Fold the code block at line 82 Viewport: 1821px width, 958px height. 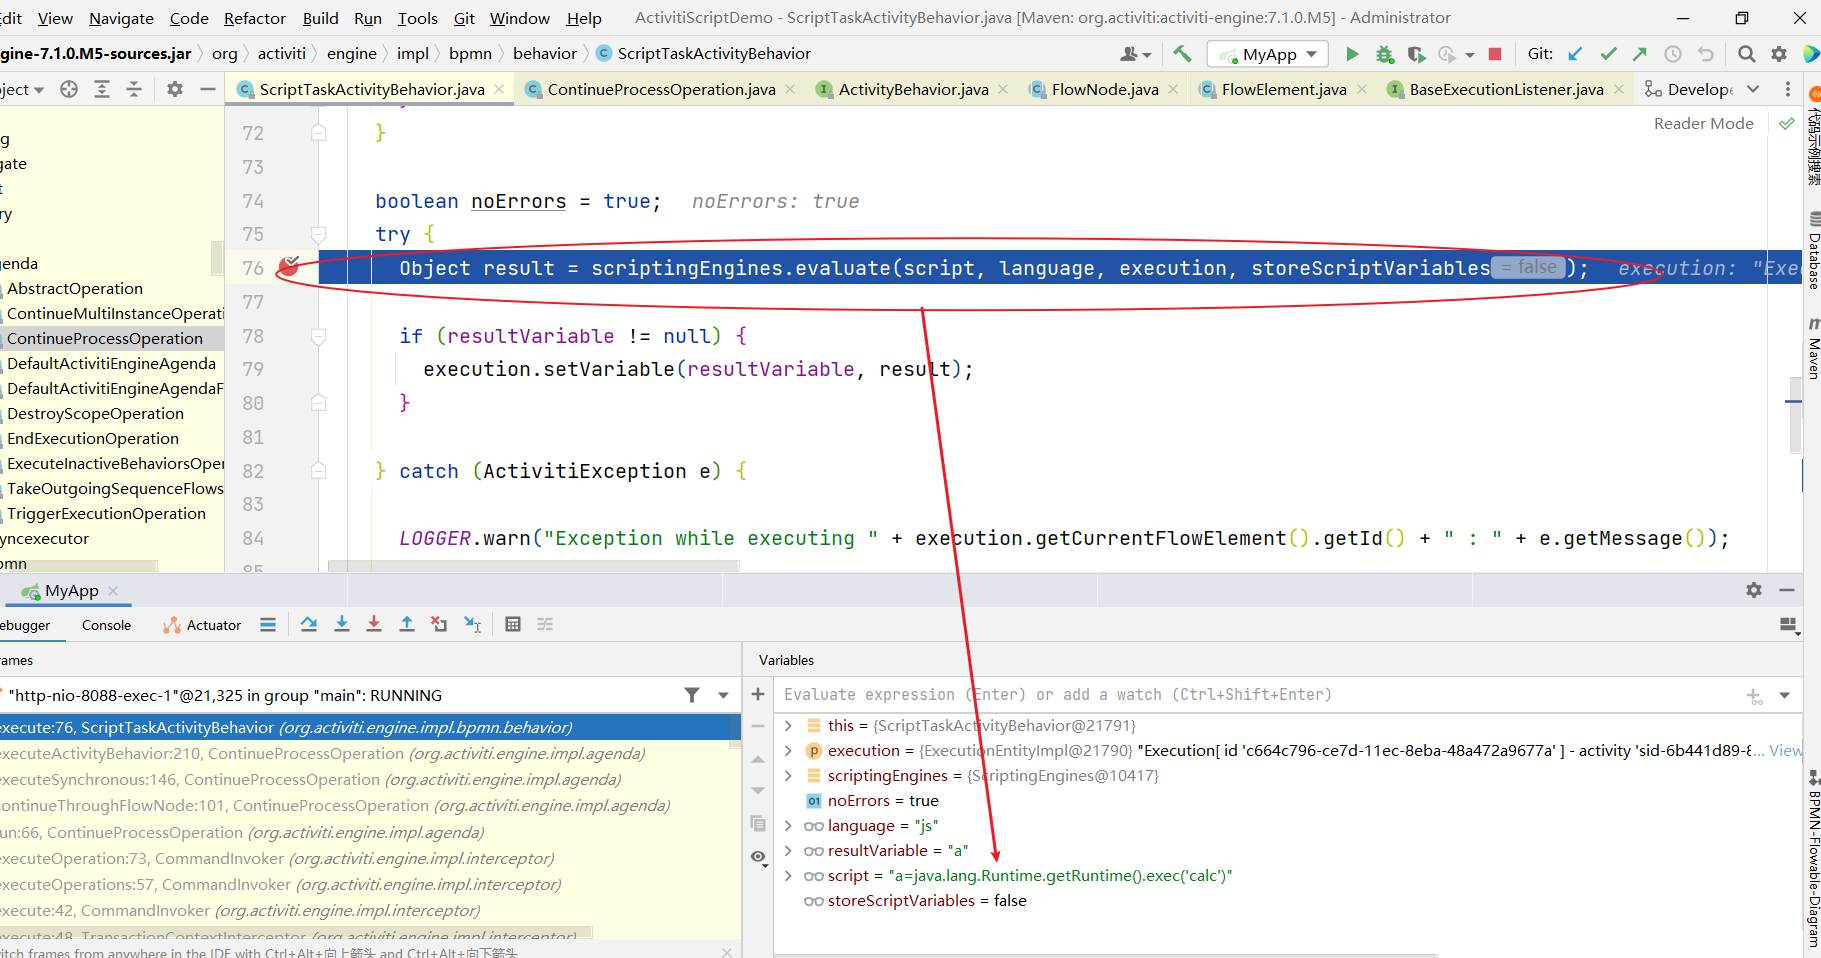point(318,471)
